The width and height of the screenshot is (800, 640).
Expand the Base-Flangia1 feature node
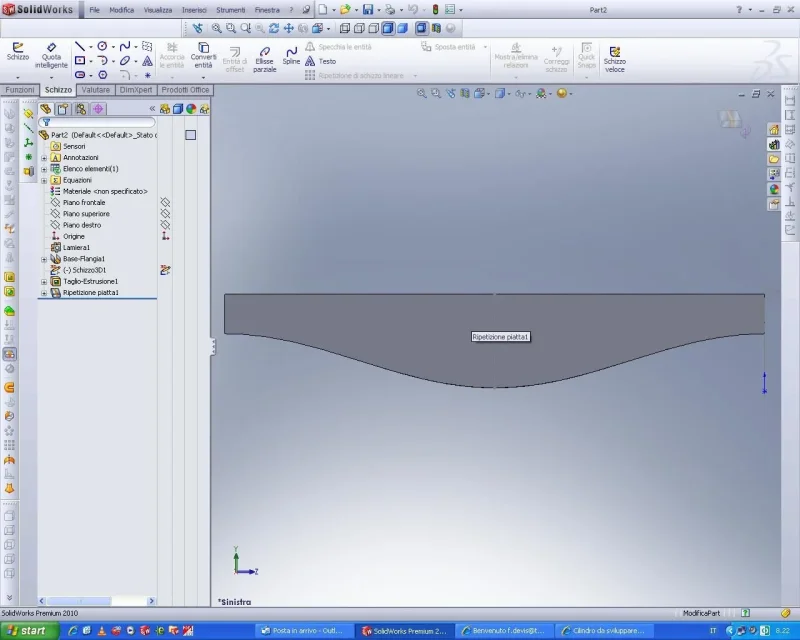click(44, 259)
